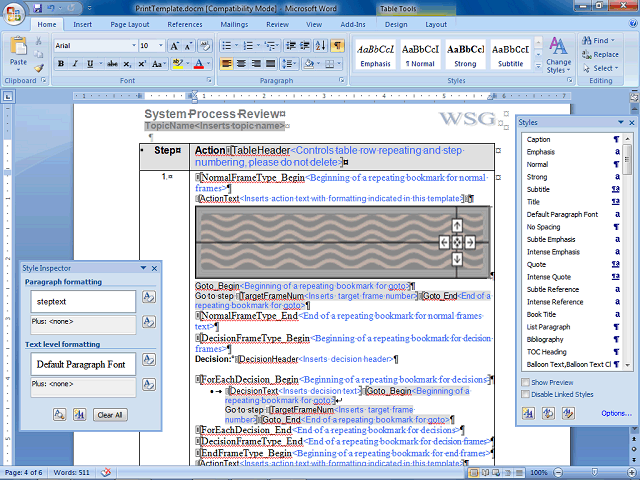
Task: Open Manage Styles from Styles pane
Action: pyautogui.click(x=568, y=413)
